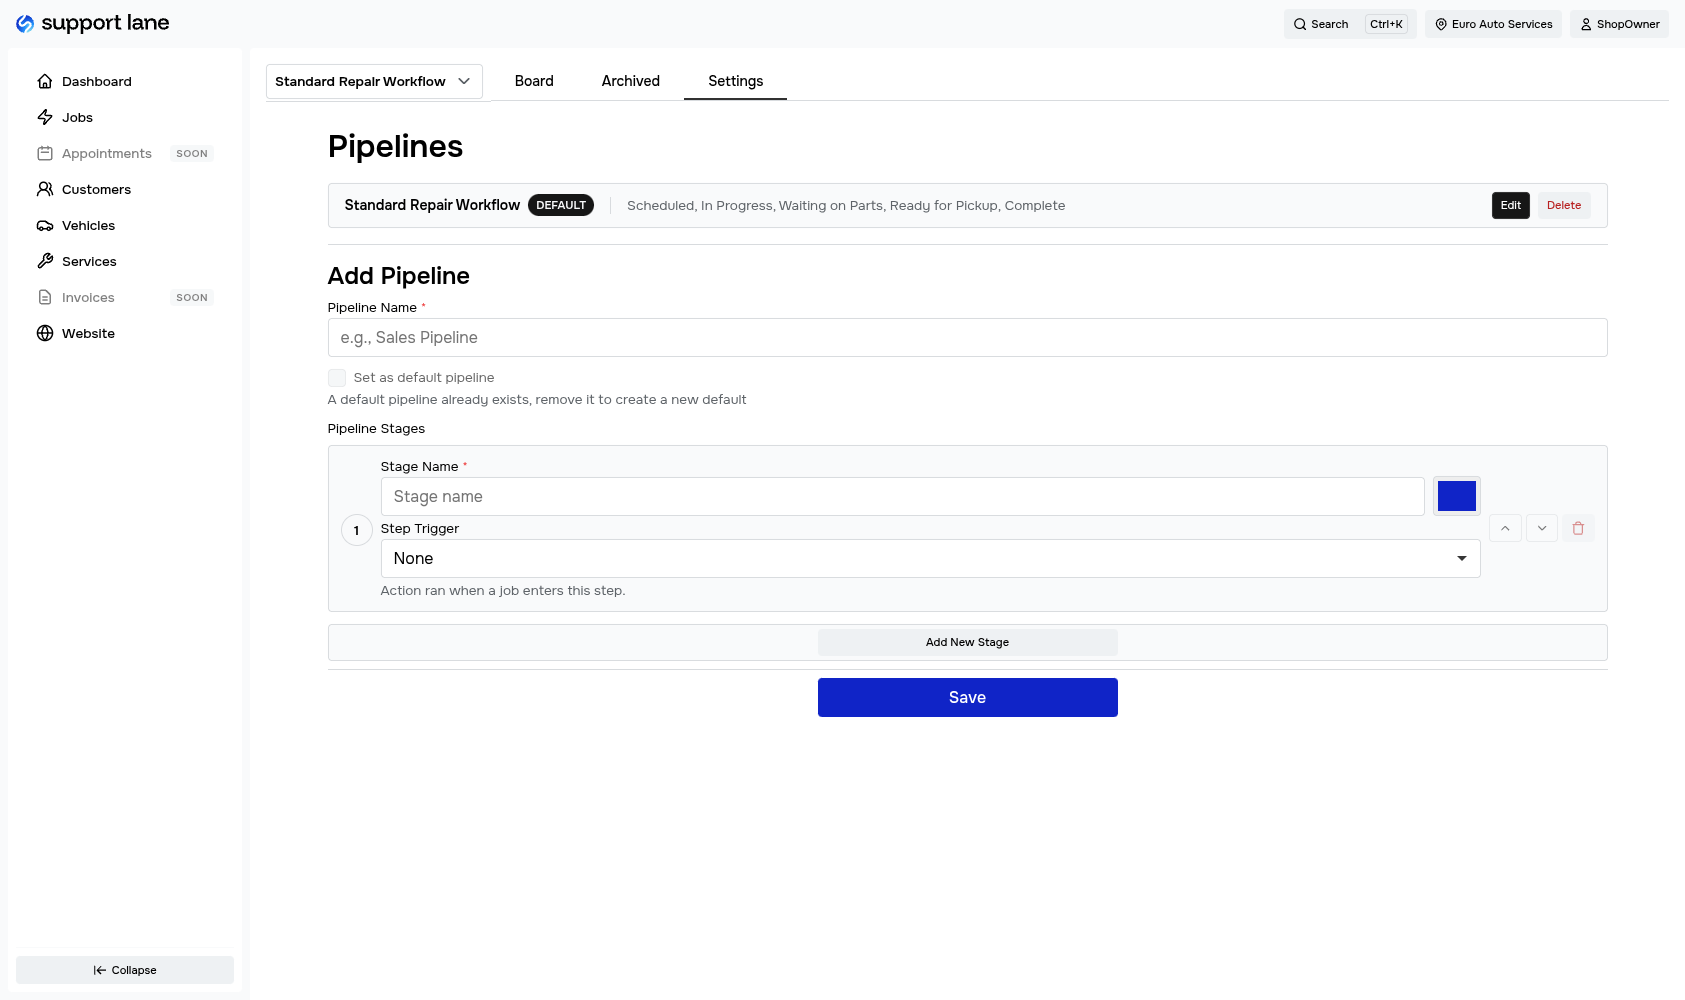This screenshot has width=1685, height=1000.
Task: Open the Dashboard from the sidebar
Action: [x=96, y=81]
